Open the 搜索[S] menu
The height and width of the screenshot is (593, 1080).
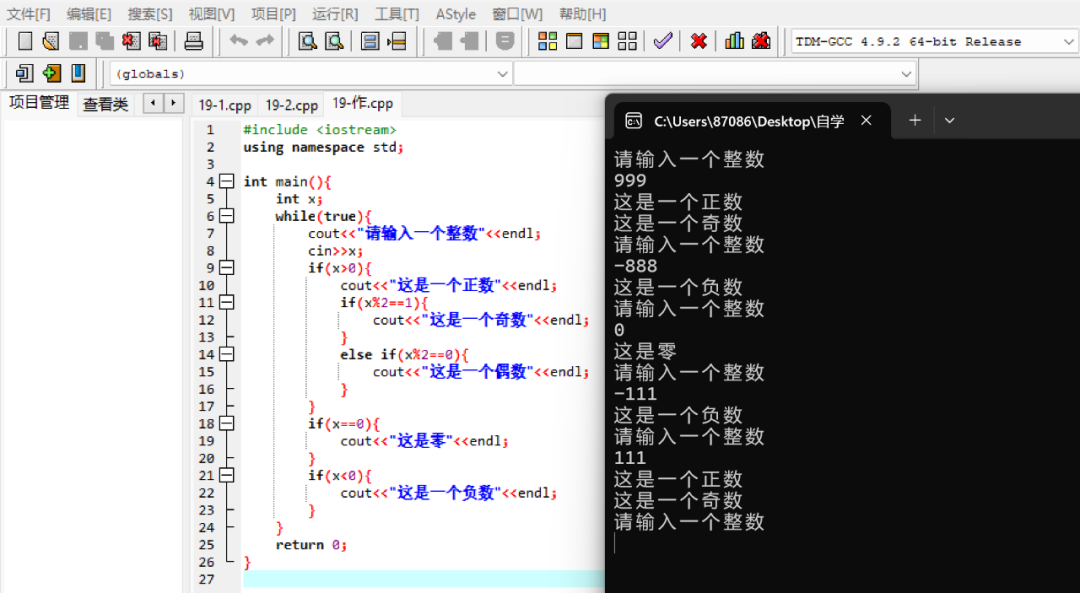[x=150, y=14]
